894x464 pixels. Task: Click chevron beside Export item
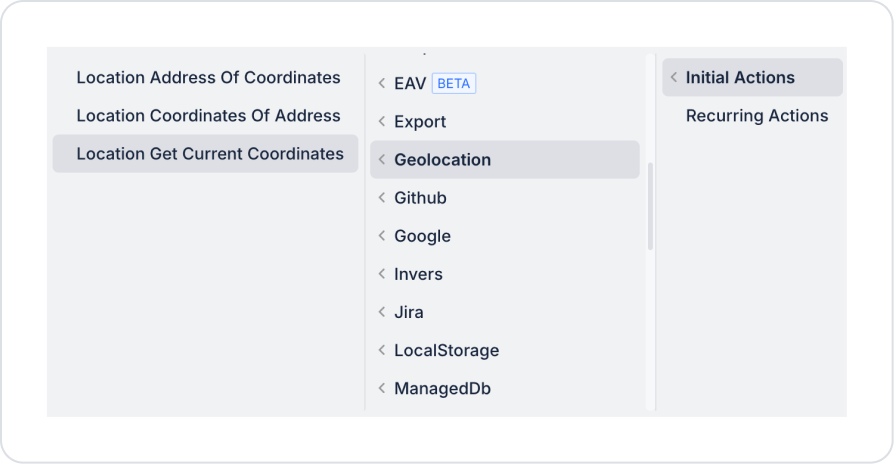382,122
